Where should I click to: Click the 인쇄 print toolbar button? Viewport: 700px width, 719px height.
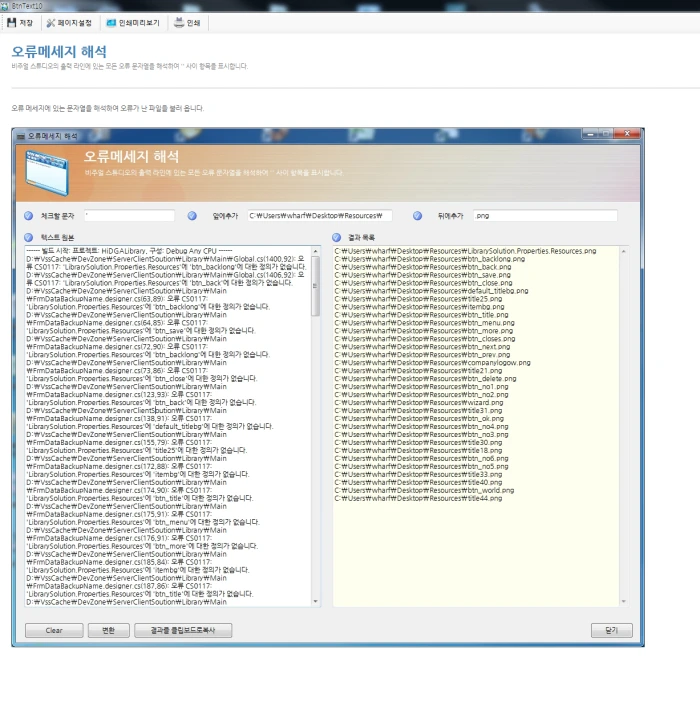click(x=187, y=22)
